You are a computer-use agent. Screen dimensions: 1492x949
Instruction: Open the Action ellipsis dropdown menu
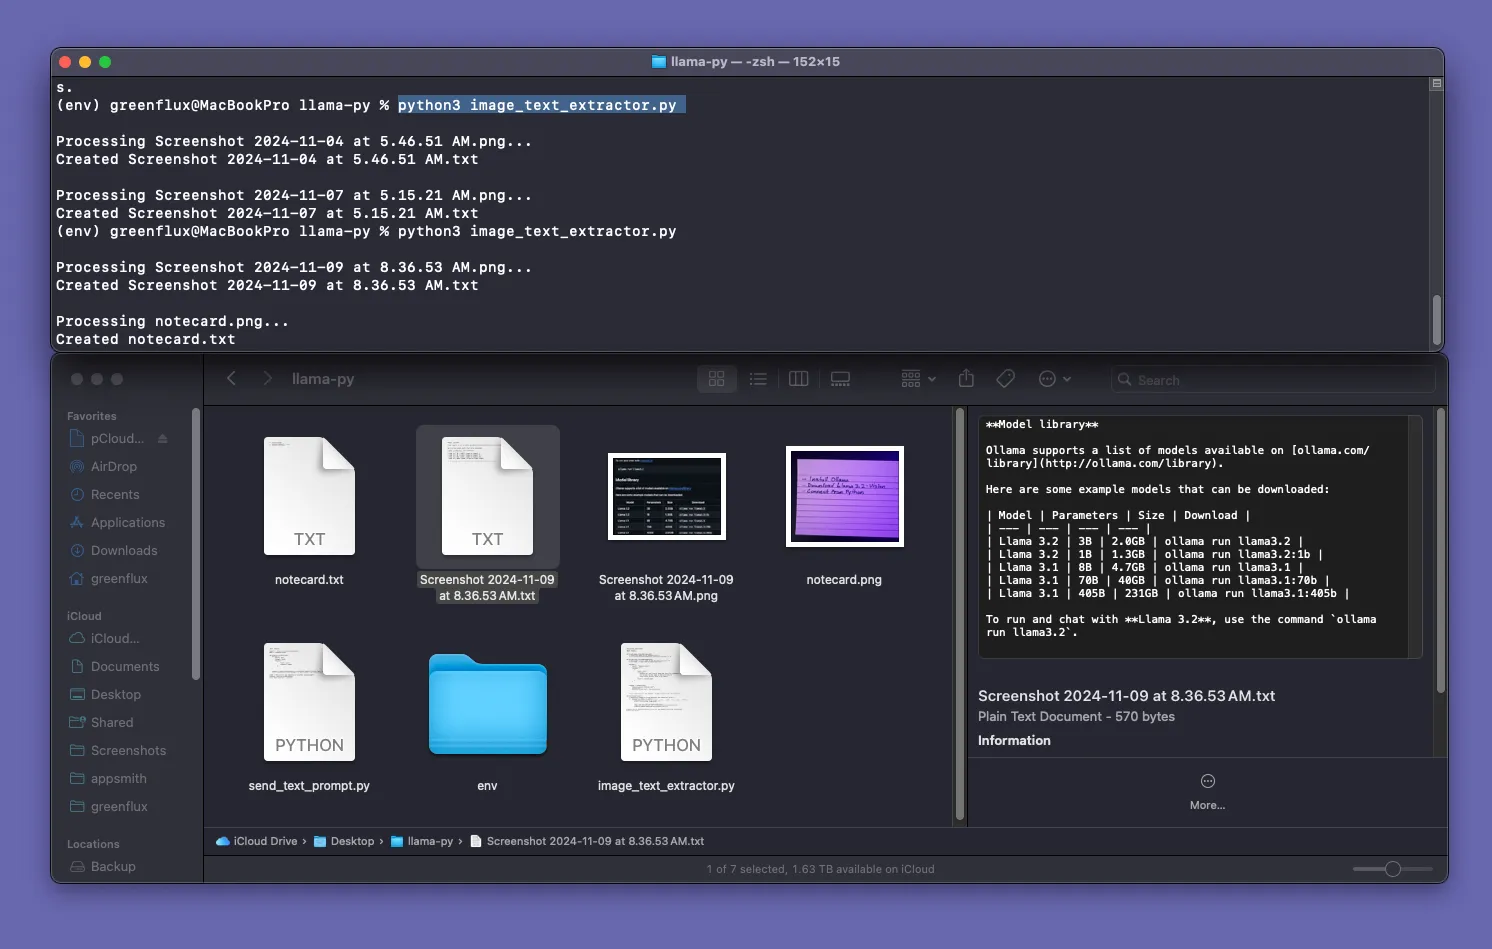click(x=1054, y=379)
